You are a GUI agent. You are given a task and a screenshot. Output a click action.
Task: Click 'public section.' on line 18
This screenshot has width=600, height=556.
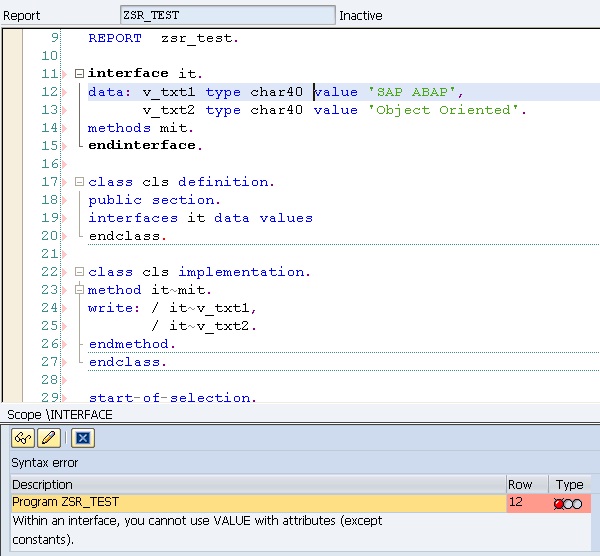[154, 200]
